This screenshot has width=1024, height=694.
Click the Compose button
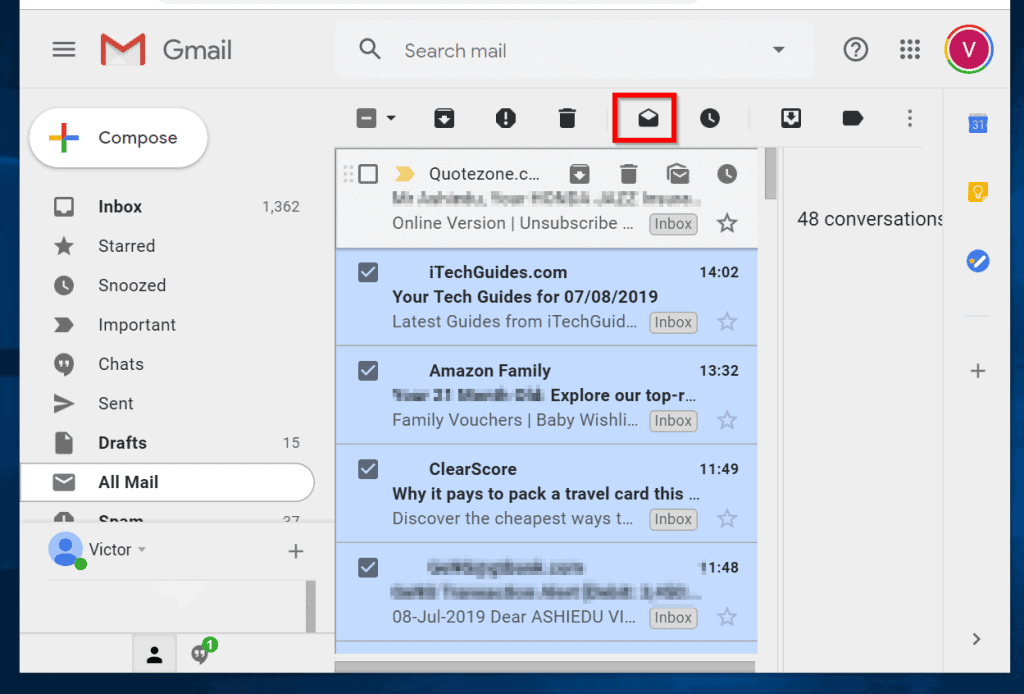tap(118, 138)
